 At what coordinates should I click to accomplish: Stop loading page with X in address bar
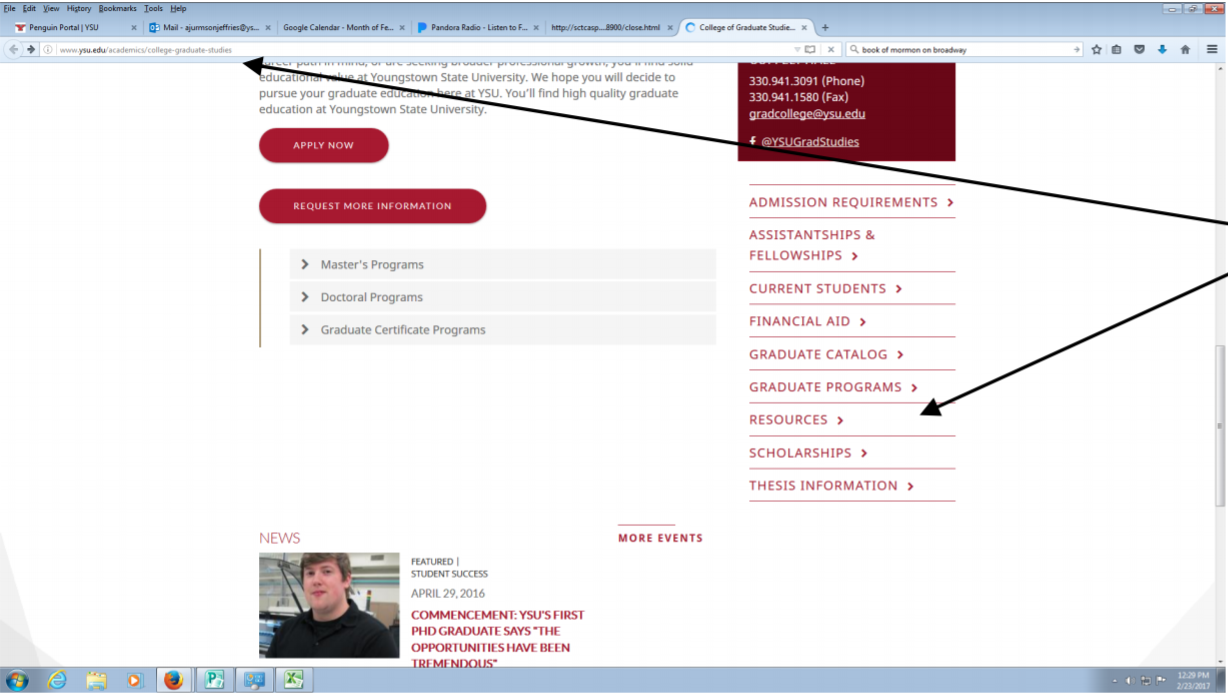[831, 49]
